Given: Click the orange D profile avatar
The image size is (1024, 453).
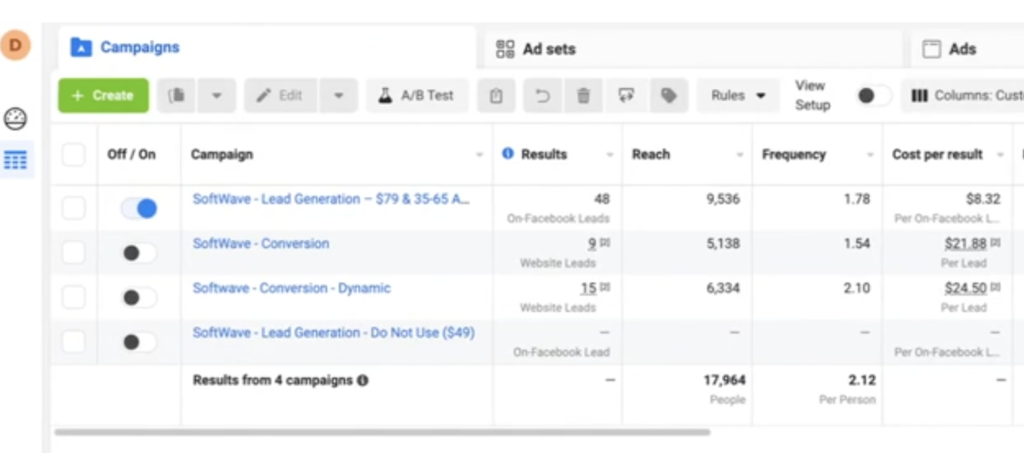Looking at the screenshot, I should [16, 45].
